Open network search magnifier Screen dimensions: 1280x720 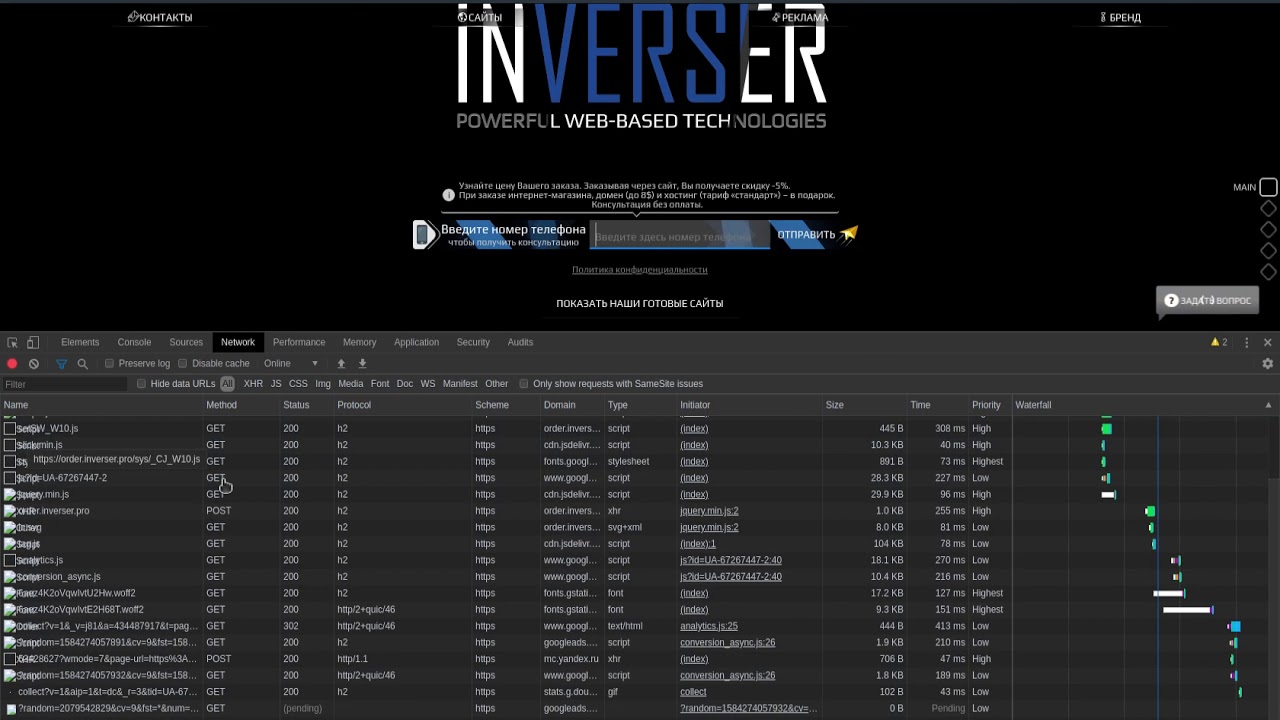pyautogui.click(x=83, y=364)
